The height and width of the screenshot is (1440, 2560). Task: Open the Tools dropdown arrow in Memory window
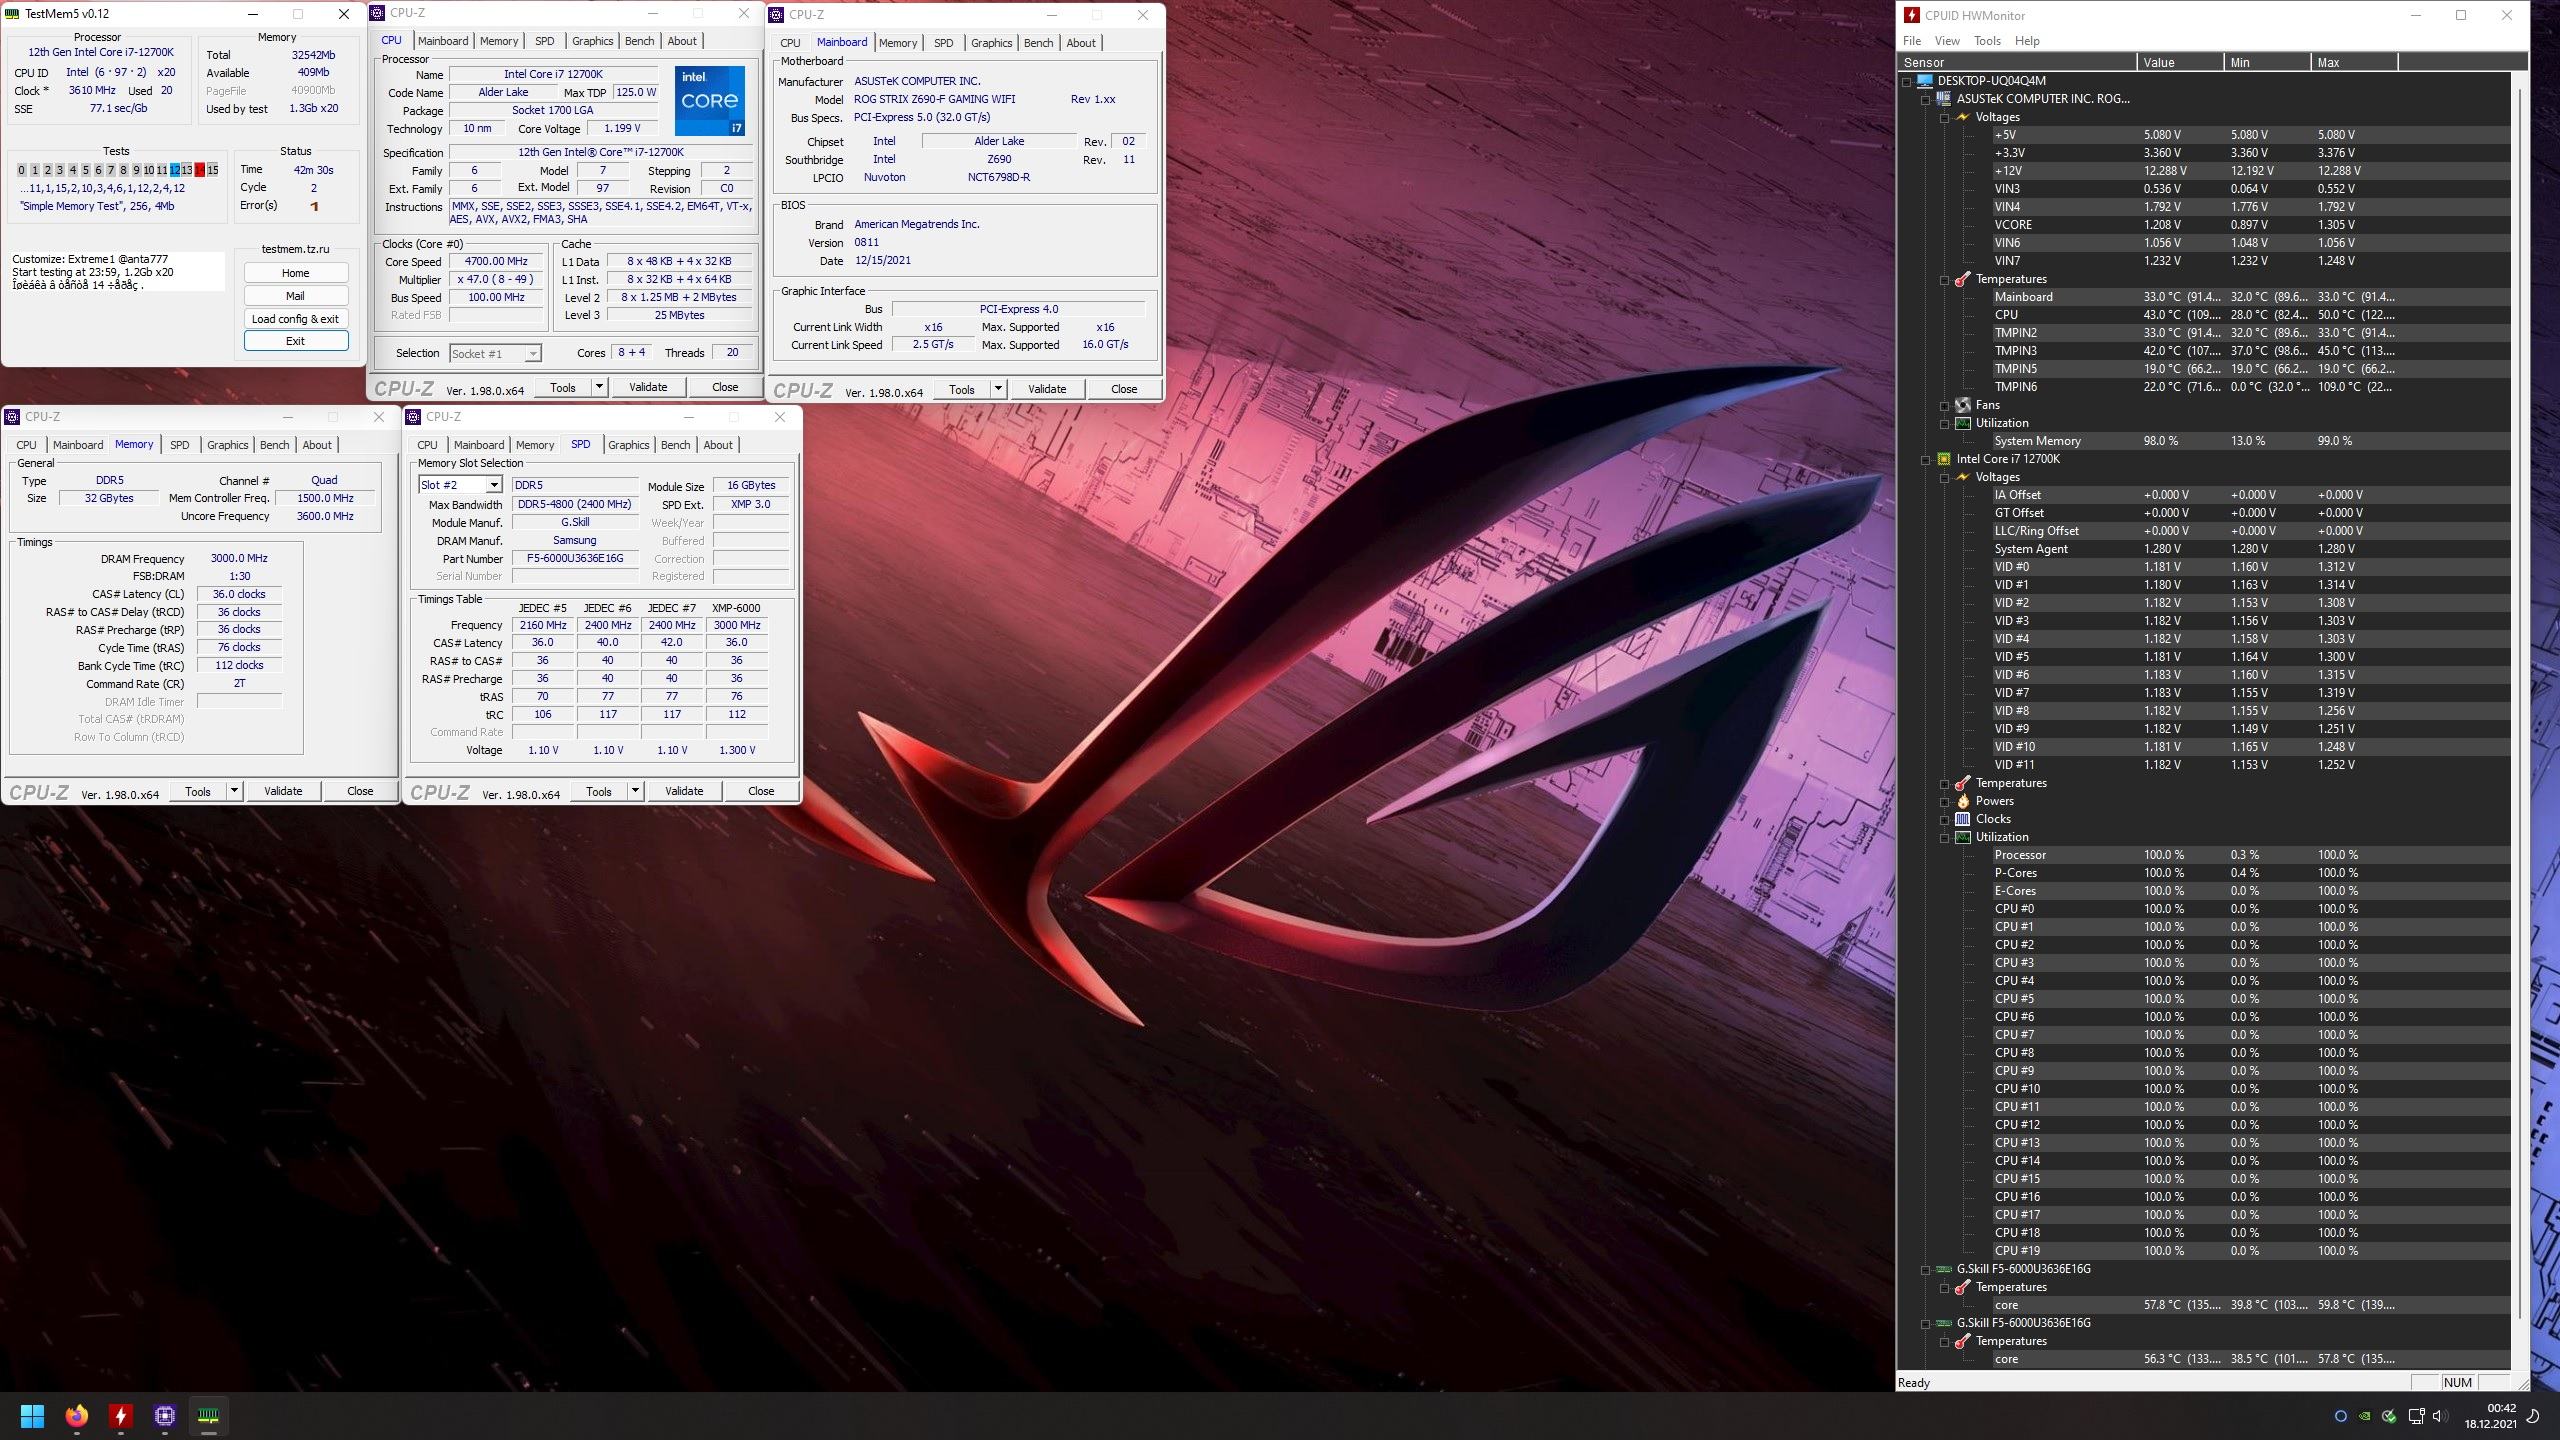(234, 791)
